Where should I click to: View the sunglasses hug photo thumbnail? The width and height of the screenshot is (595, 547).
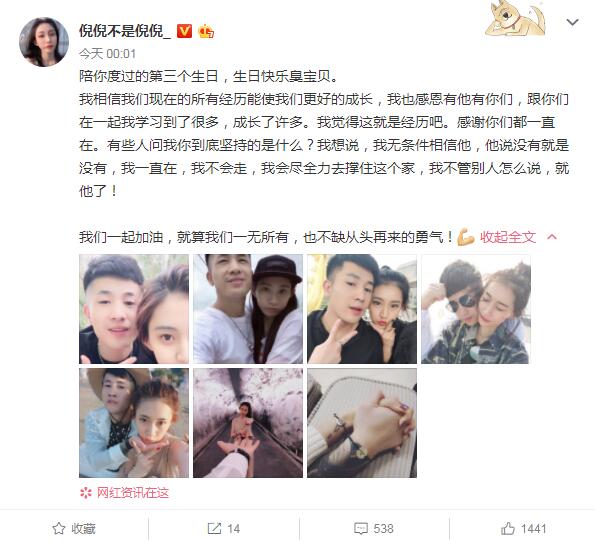tap(475, 309)
